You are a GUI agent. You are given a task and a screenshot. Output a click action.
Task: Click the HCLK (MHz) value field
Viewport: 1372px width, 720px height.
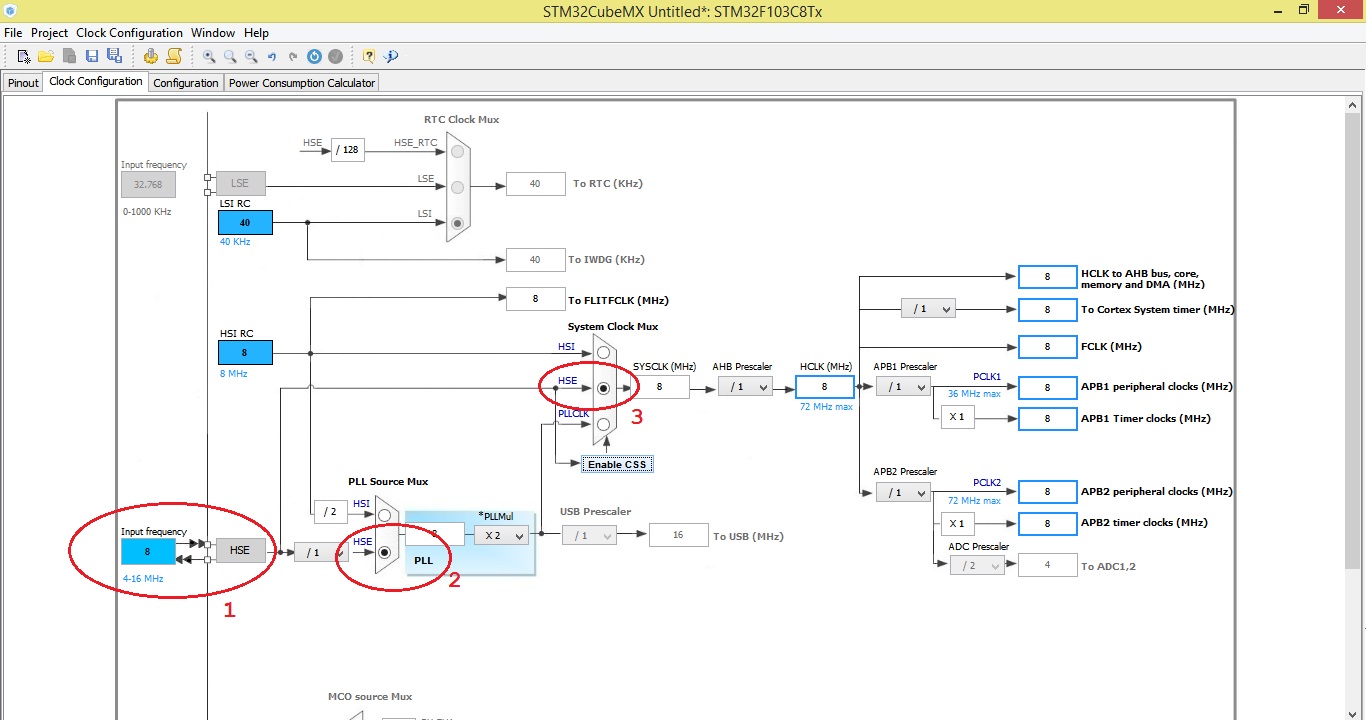point(825,387)
